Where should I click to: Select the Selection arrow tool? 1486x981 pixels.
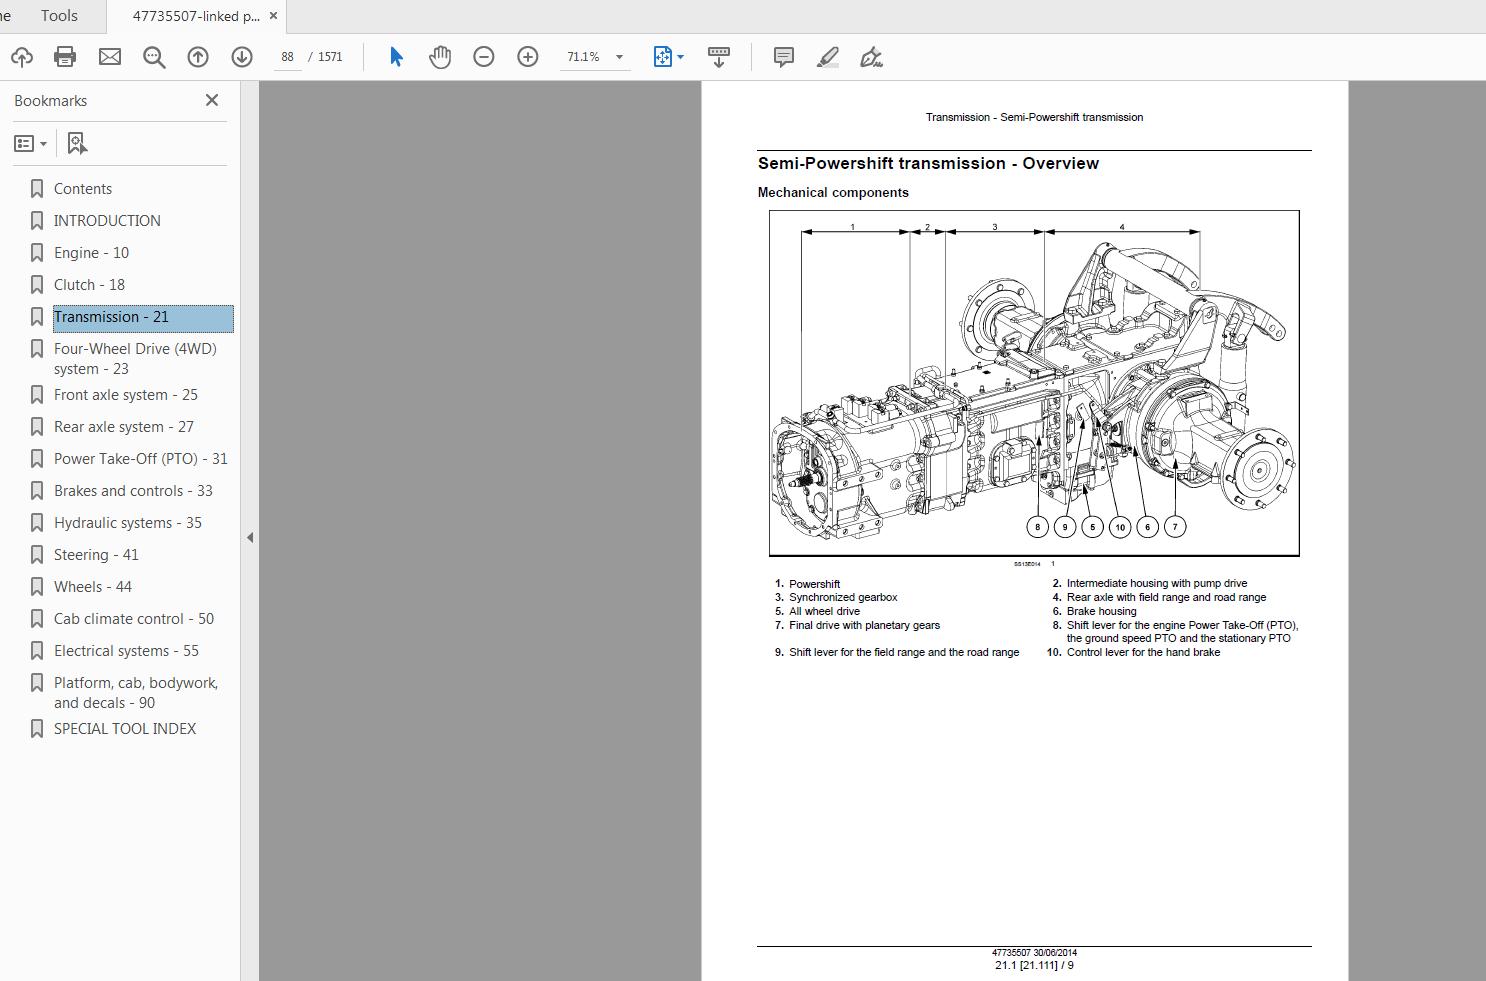click(x=396, y=57)
